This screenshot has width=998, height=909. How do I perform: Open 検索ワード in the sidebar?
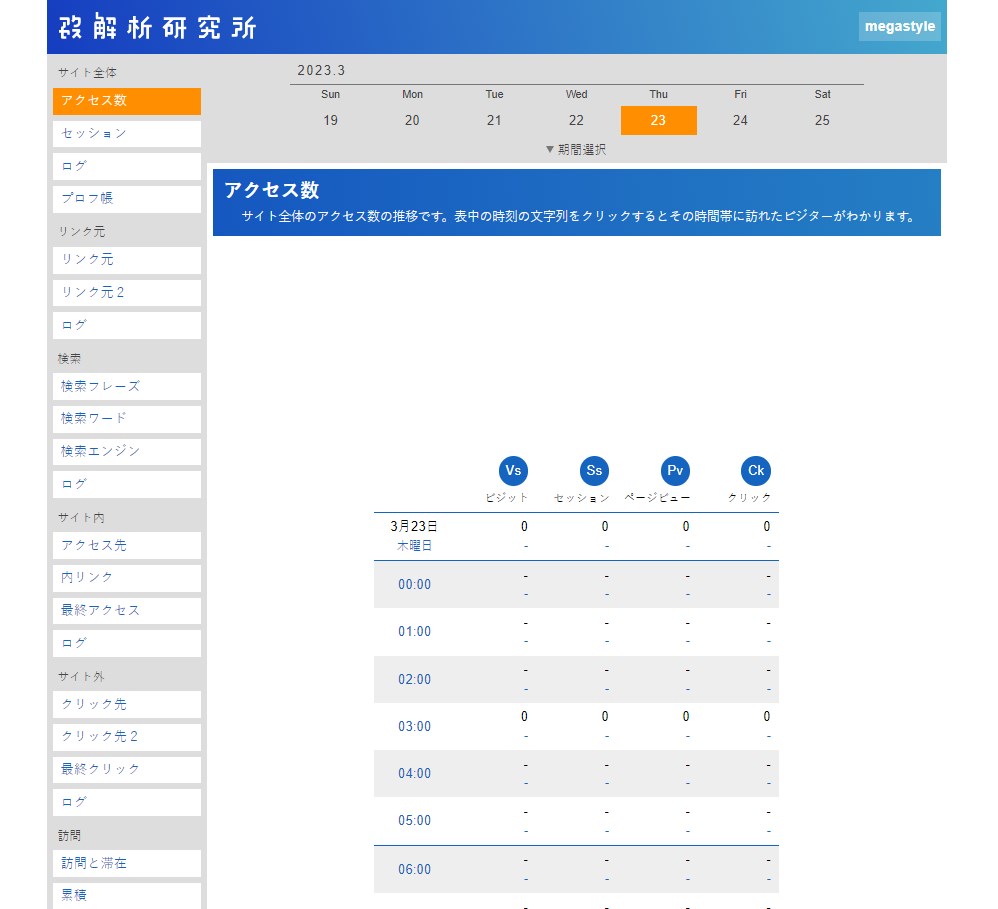pos(127,419)
